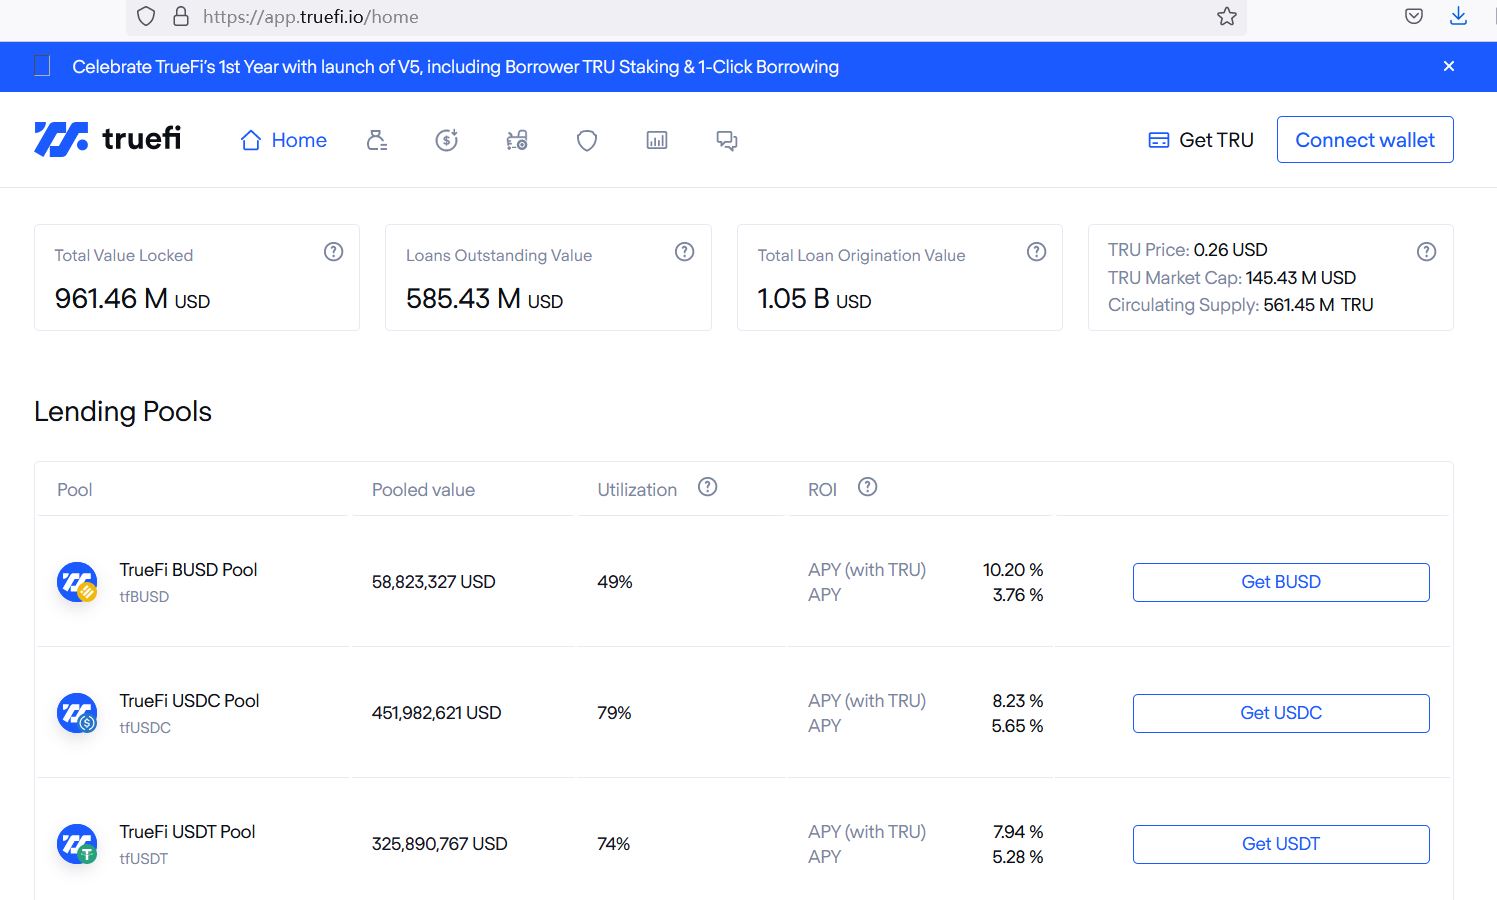
Task: Click the Get USDC button
Action: (1281, 713)
